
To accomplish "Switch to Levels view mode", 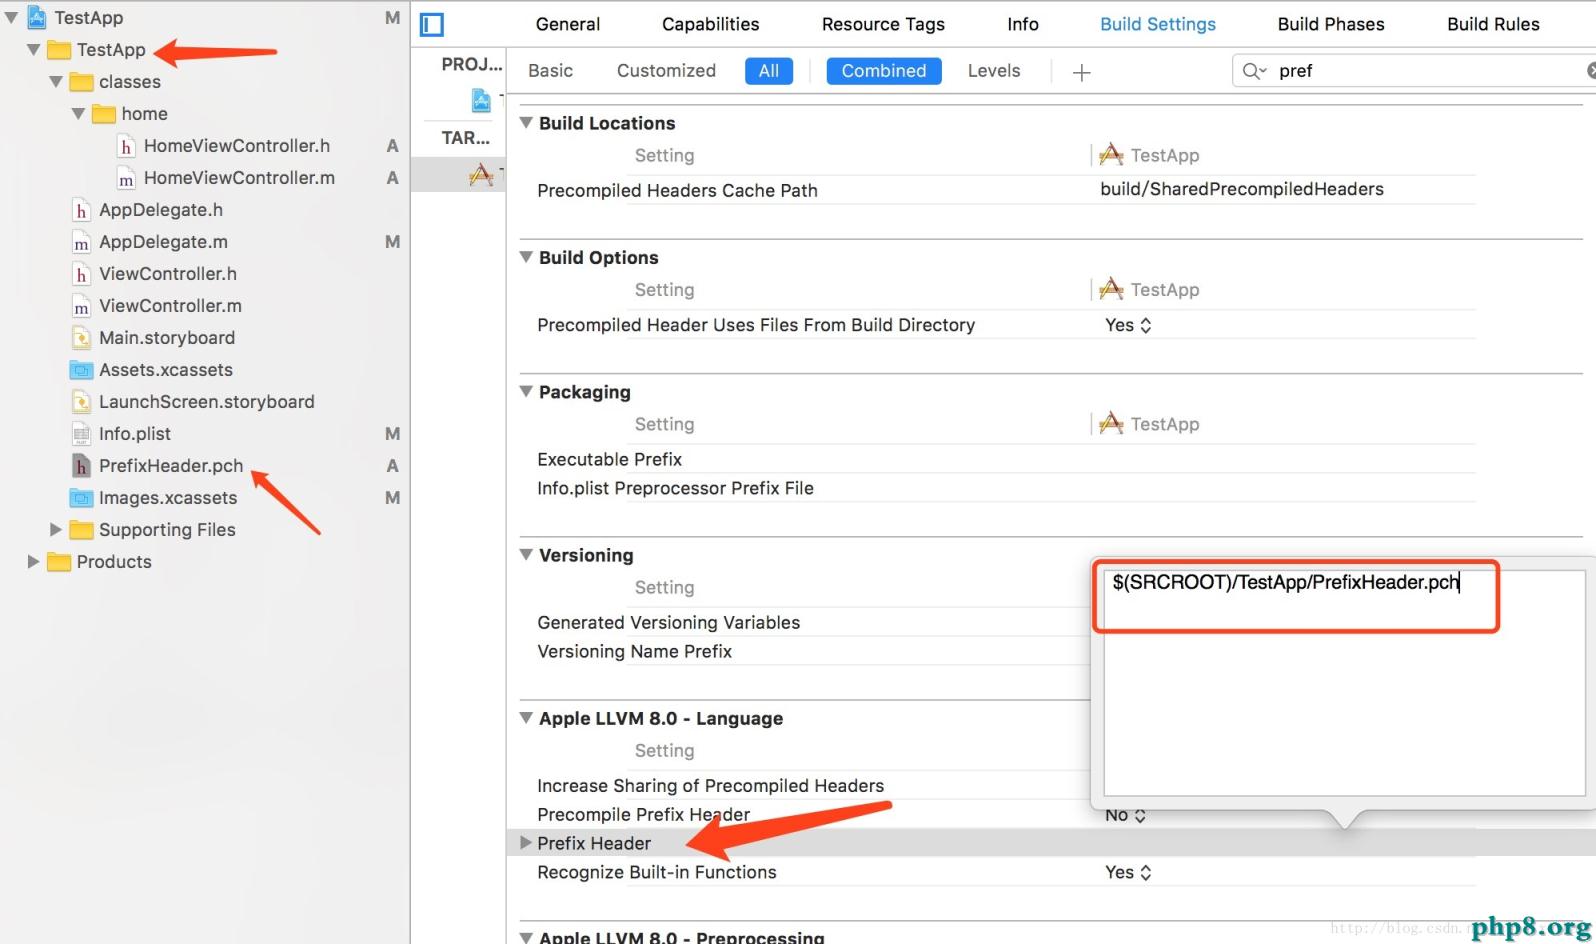I will (x=993, y=71).
